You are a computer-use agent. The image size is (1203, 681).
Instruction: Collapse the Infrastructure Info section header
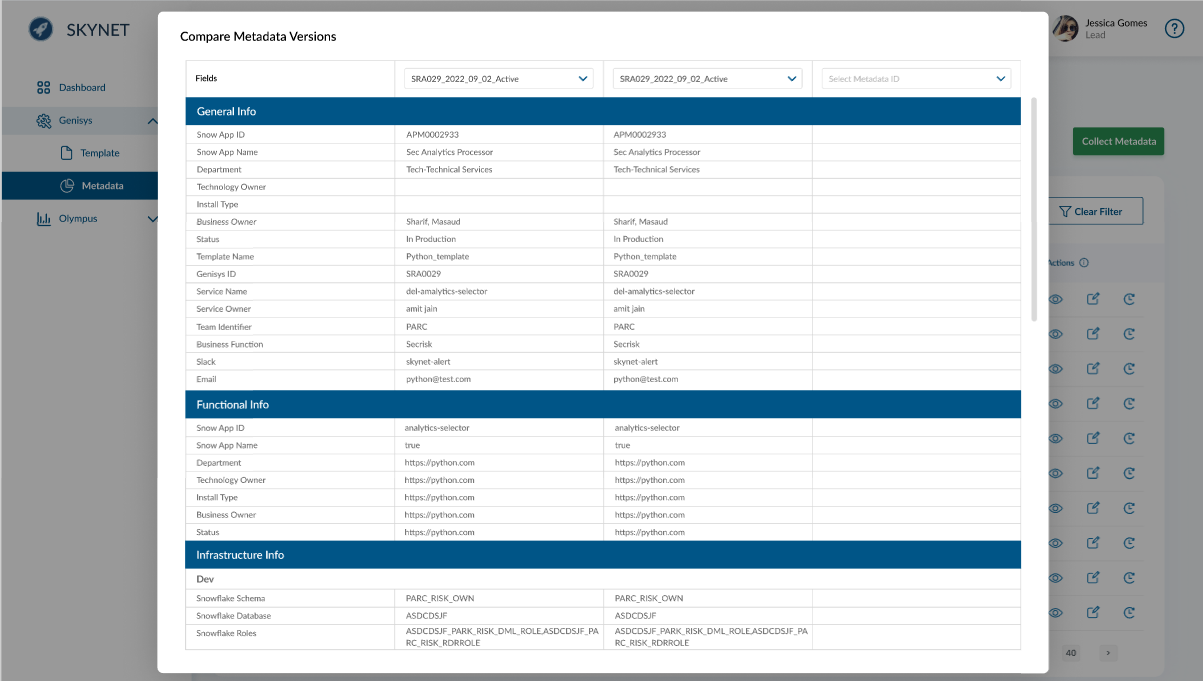603,554
